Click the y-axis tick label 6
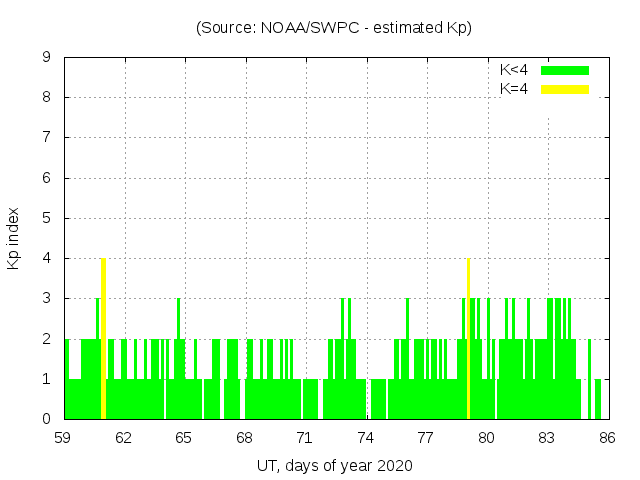The image size is (640, 480). (47, 178)
